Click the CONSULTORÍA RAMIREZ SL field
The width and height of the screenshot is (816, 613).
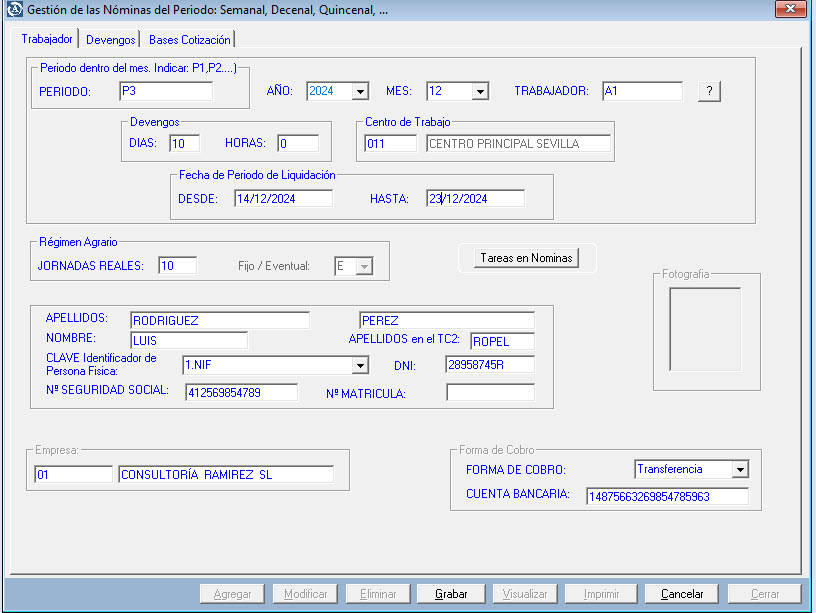pos(226,475)
